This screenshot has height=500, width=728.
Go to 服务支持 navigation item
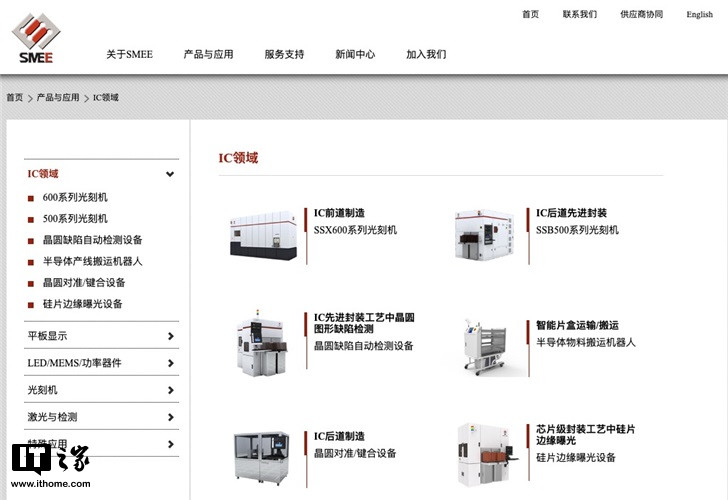pyautogui.click(x=284, y=54)
